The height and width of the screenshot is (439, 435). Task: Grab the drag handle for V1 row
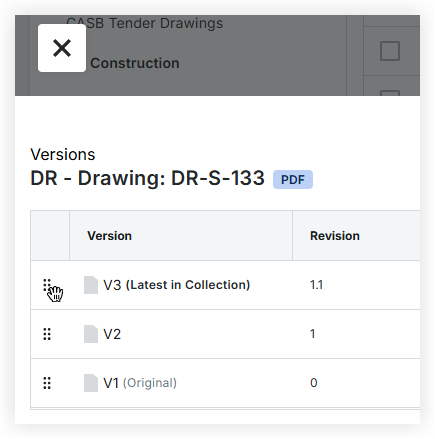coord(47,383)
